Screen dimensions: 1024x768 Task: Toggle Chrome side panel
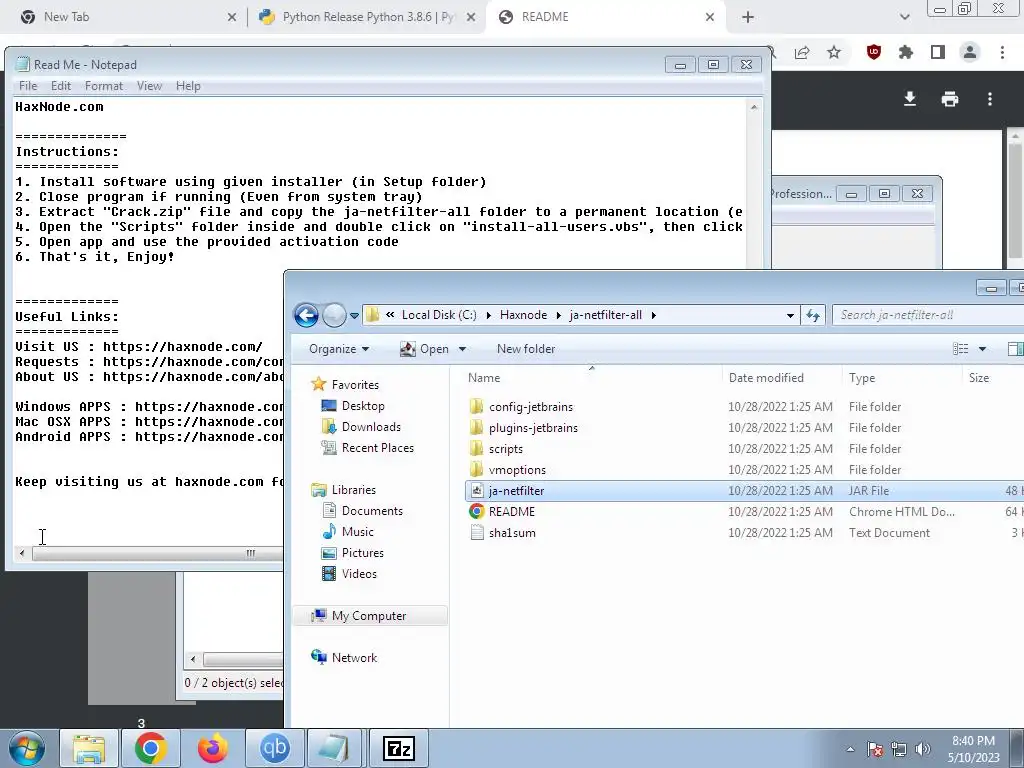pos(938,52)
